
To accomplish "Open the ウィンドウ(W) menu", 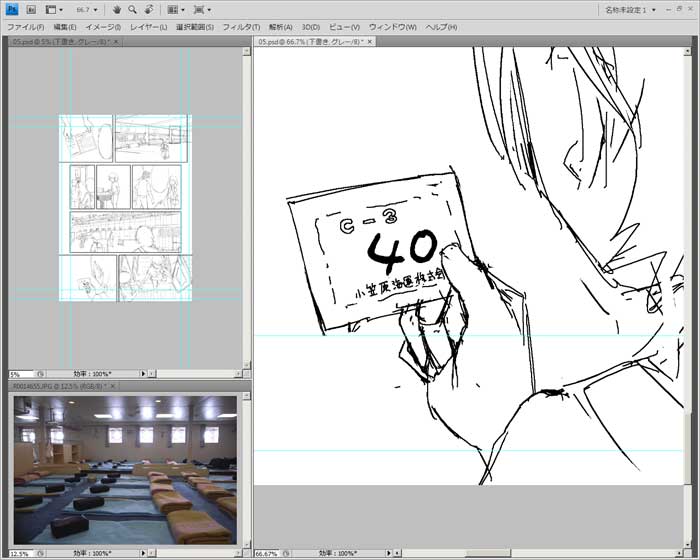I will (x=393, y=26).
